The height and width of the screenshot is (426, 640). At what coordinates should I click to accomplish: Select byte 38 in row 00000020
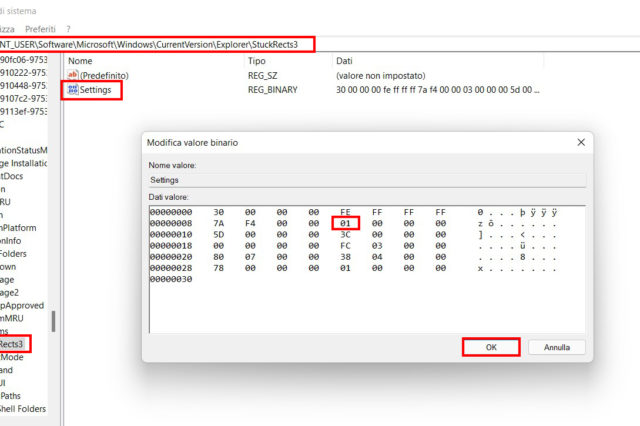[345, 257]
